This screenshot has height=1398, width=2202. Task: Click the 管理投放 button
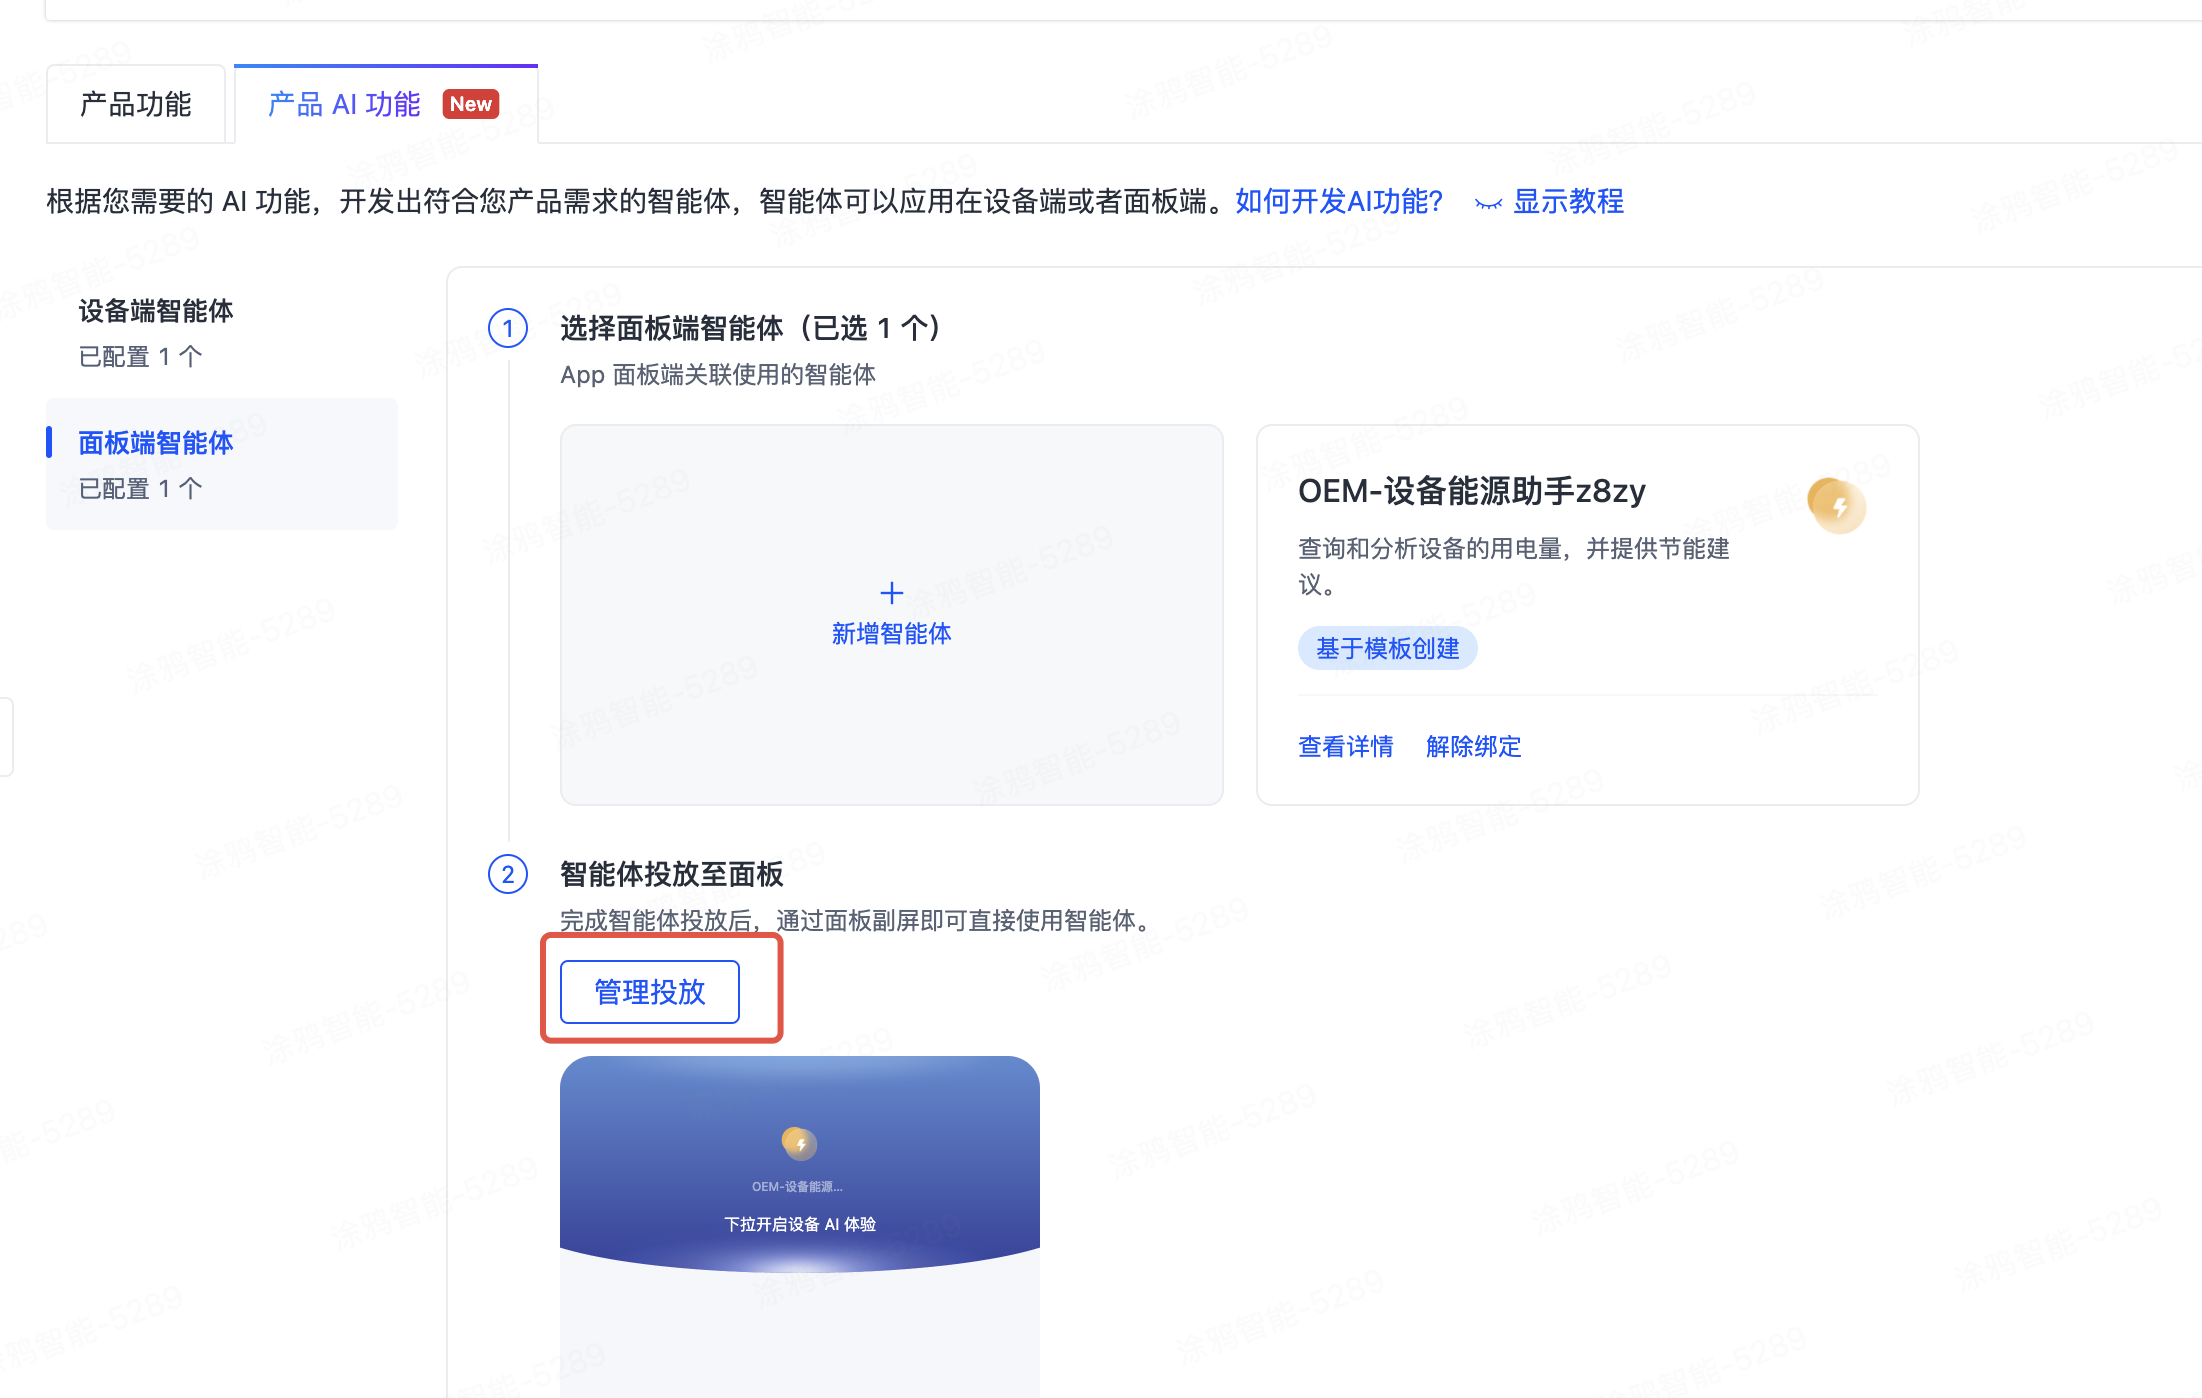[648, 991]
